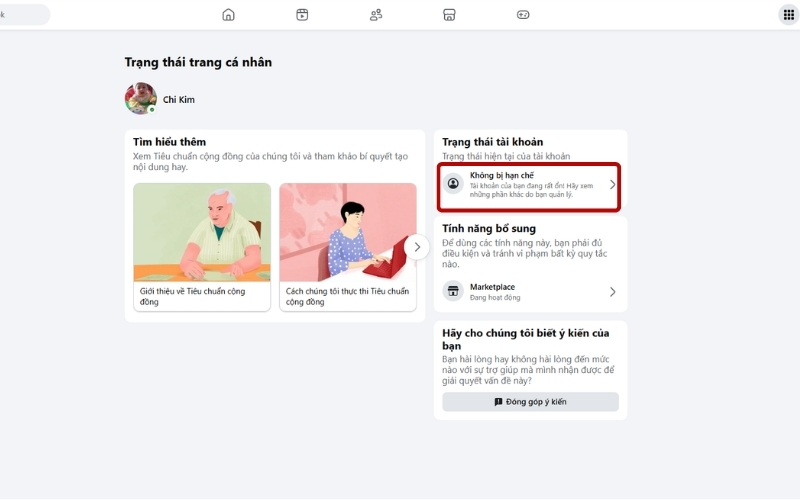This screenshot has width=800, height=500.
Task: Click Chi Kim profile avatar
Action: tap(140, 98)
